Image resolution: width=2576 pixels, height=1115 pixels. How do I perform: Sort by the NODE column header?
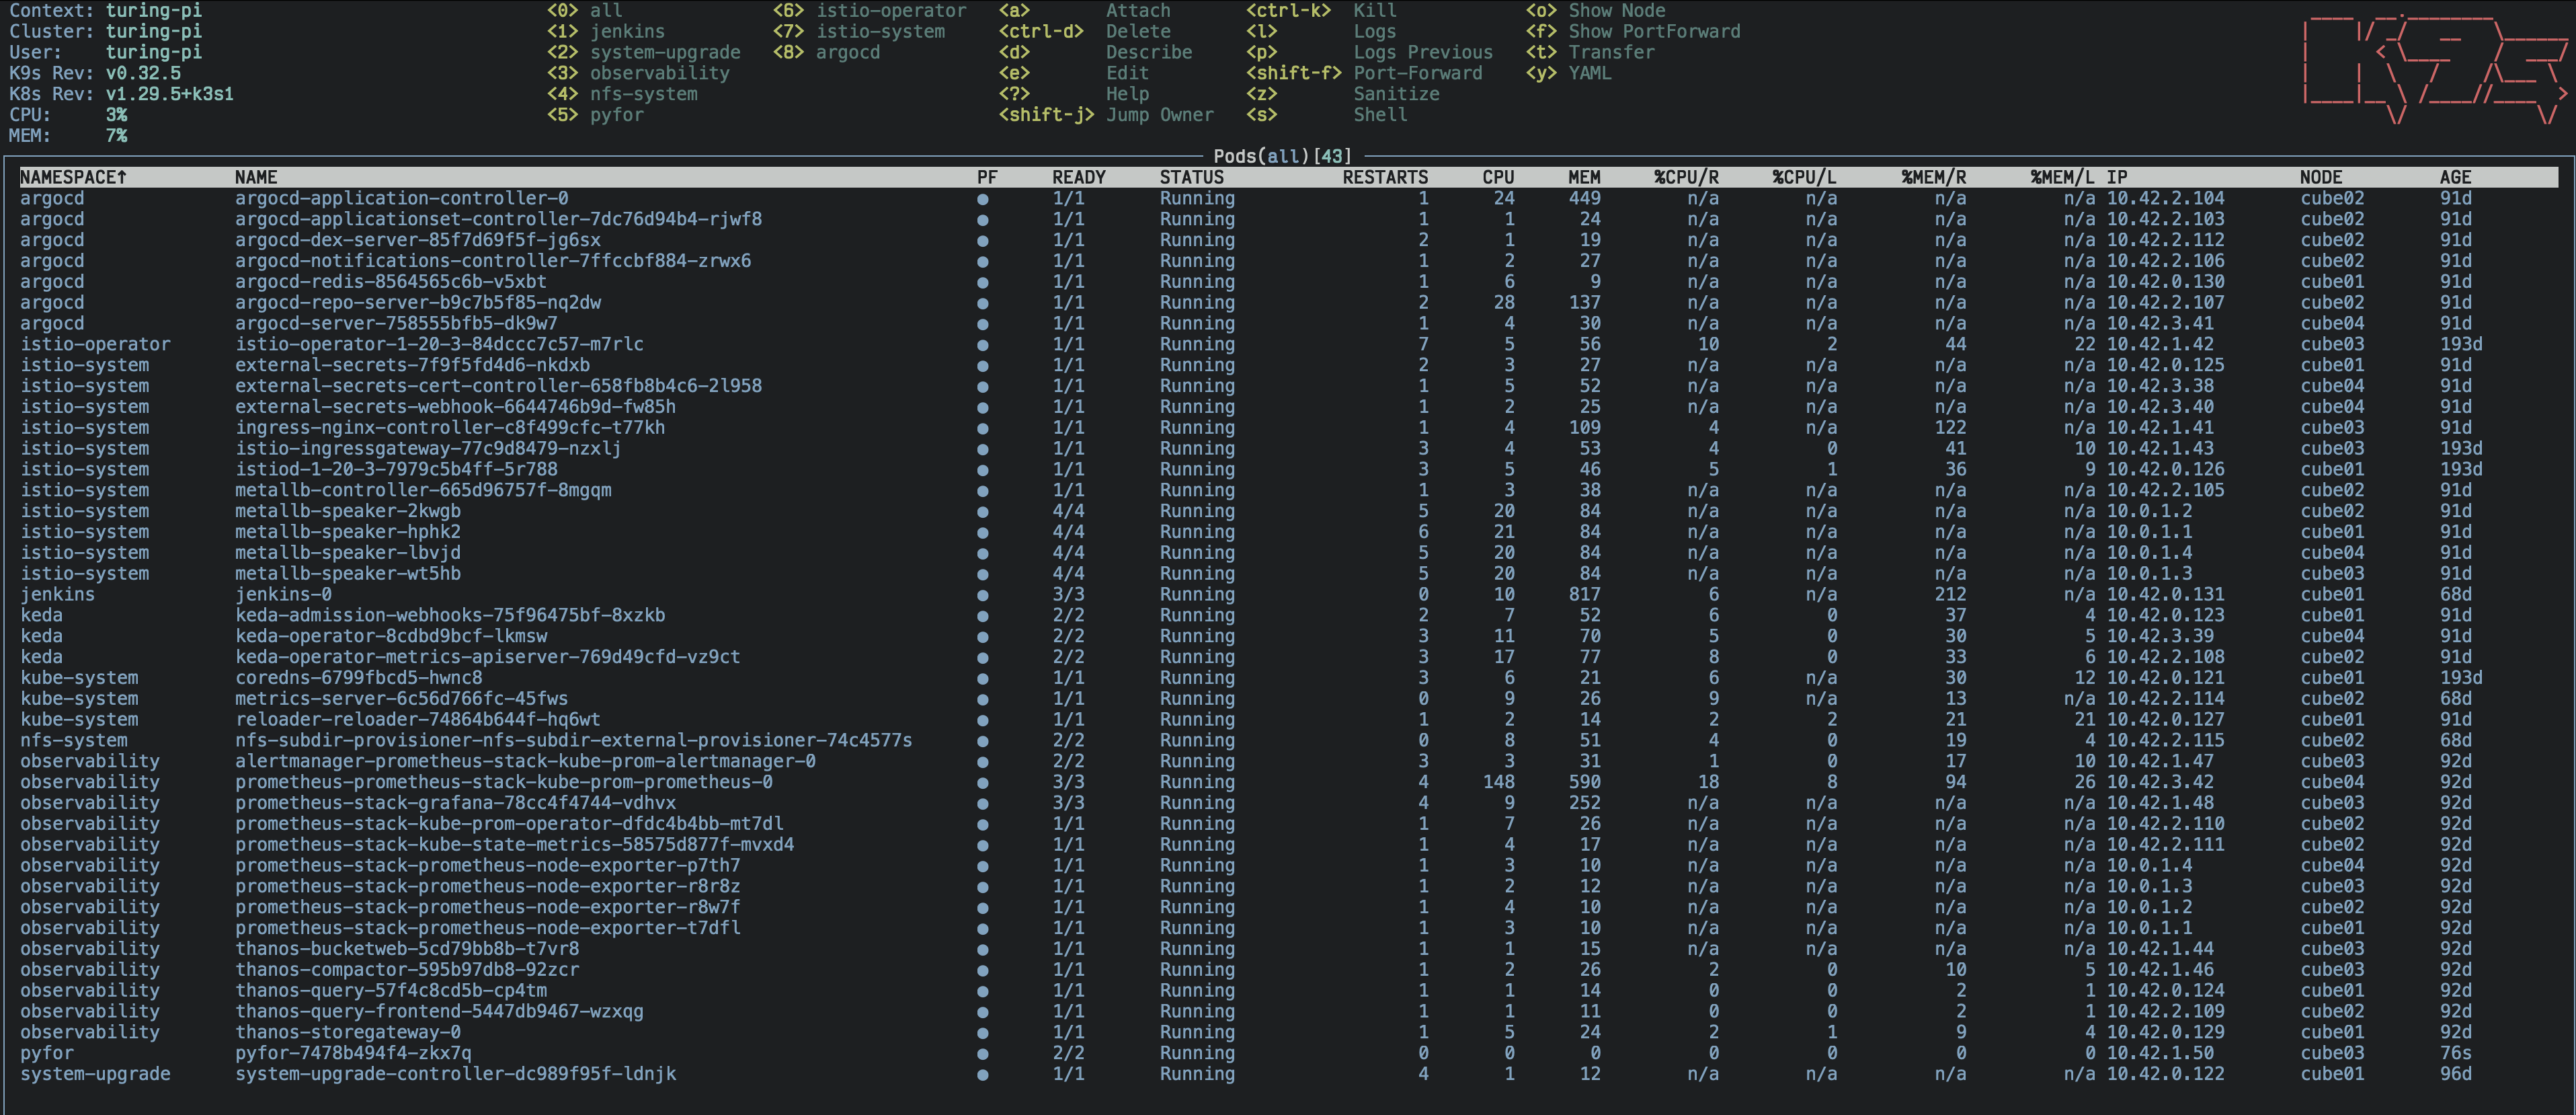pos(2321,177)
